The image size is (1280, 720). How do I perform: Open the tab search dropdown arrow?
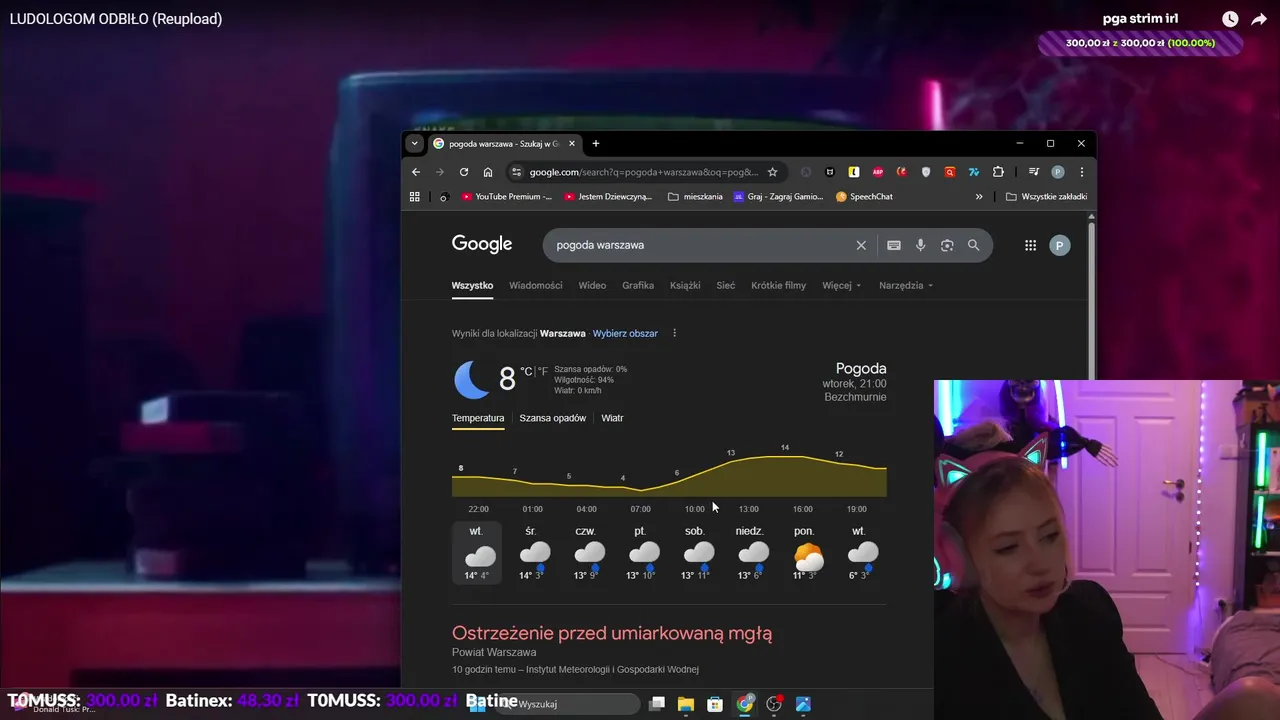[414, 143]
